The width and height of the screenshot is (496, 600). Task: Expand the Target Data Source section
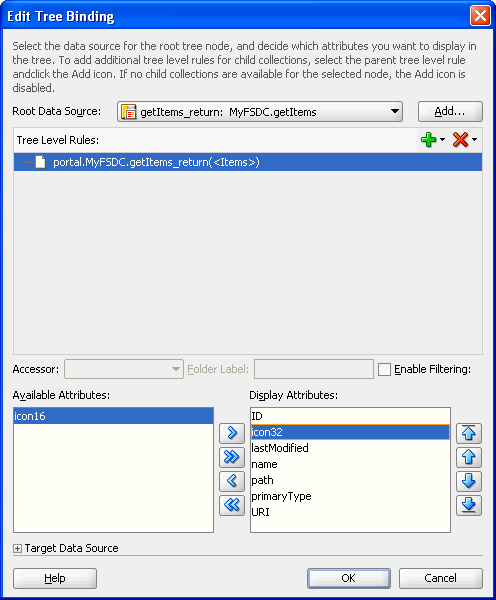click(x=17, y=548)
